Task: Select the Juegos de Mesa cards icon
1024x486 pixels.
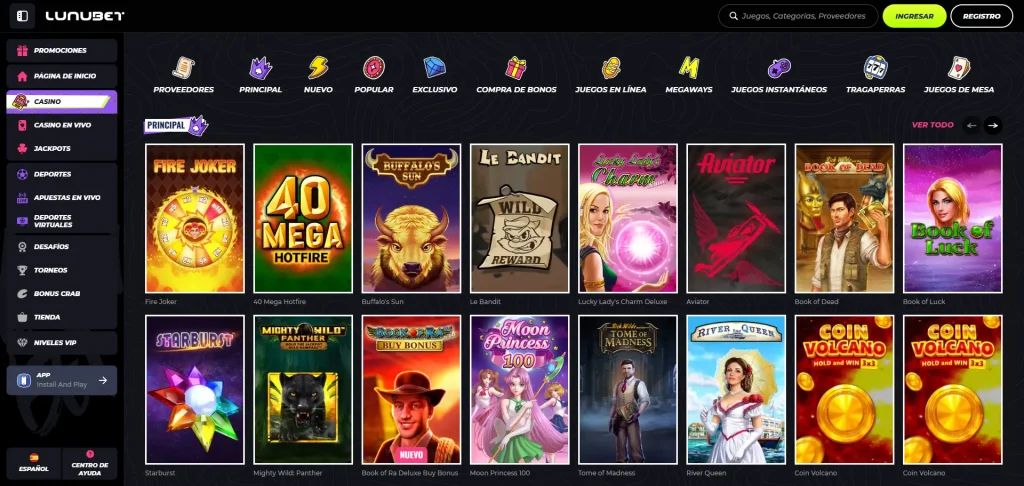Action: pyautogui.click(x=958, y=68)
